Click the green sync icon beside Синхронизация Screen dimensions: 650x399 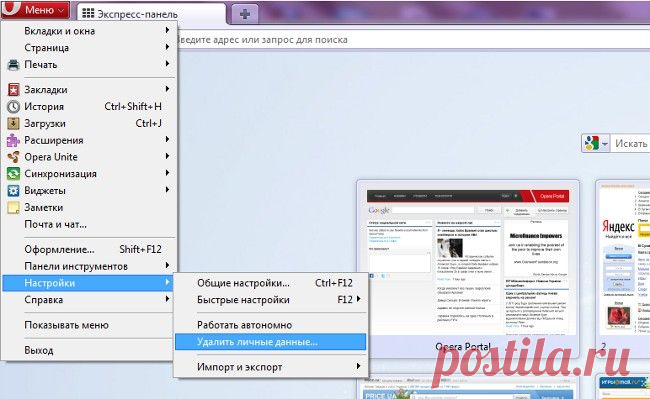(x=13, y=174)
